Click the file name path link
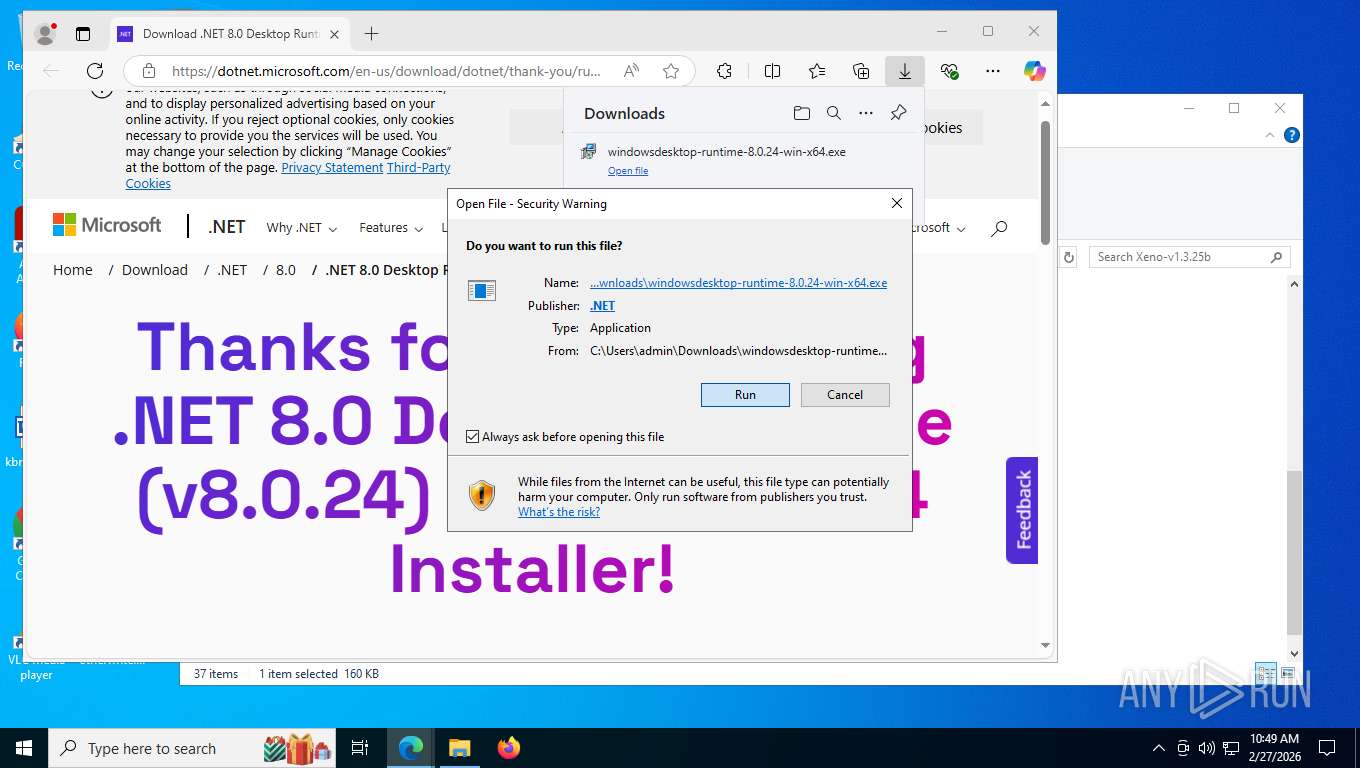This screenshot has height=768, width=1360. (x=738, y=283)
